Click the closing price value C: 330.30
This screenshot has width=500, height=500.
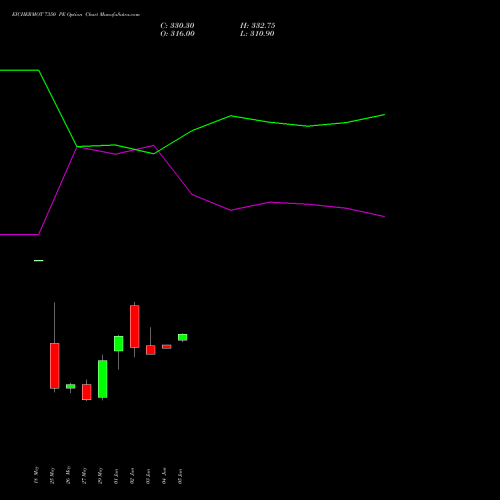(177, 26)
